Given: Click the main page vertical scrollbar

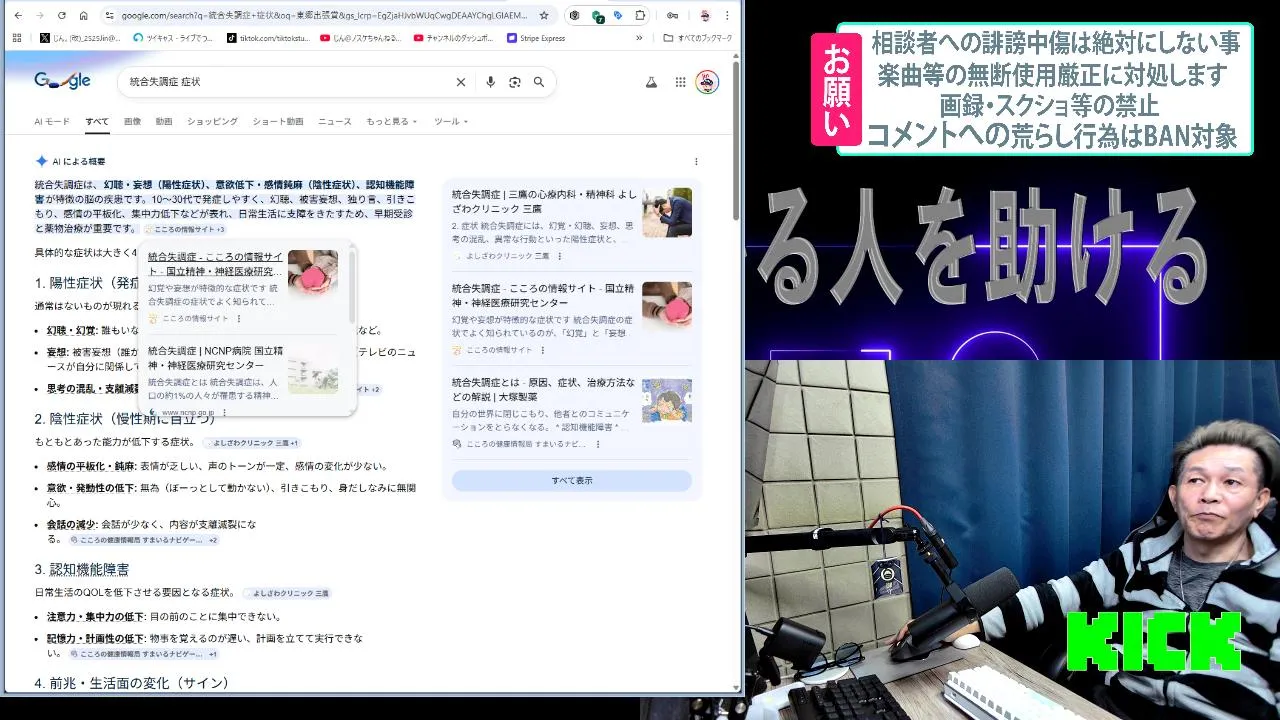Looking at the screenshot, I should coord(737,140).
